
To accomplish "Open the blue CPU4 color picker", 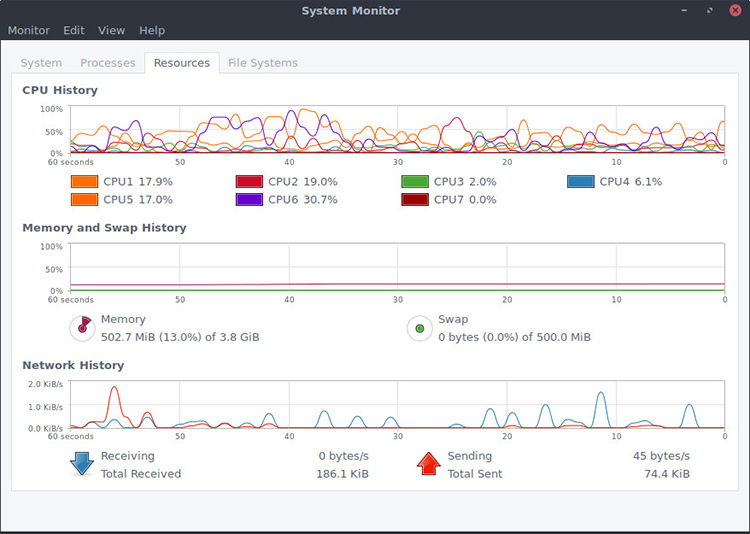I will tap(581, 182).
